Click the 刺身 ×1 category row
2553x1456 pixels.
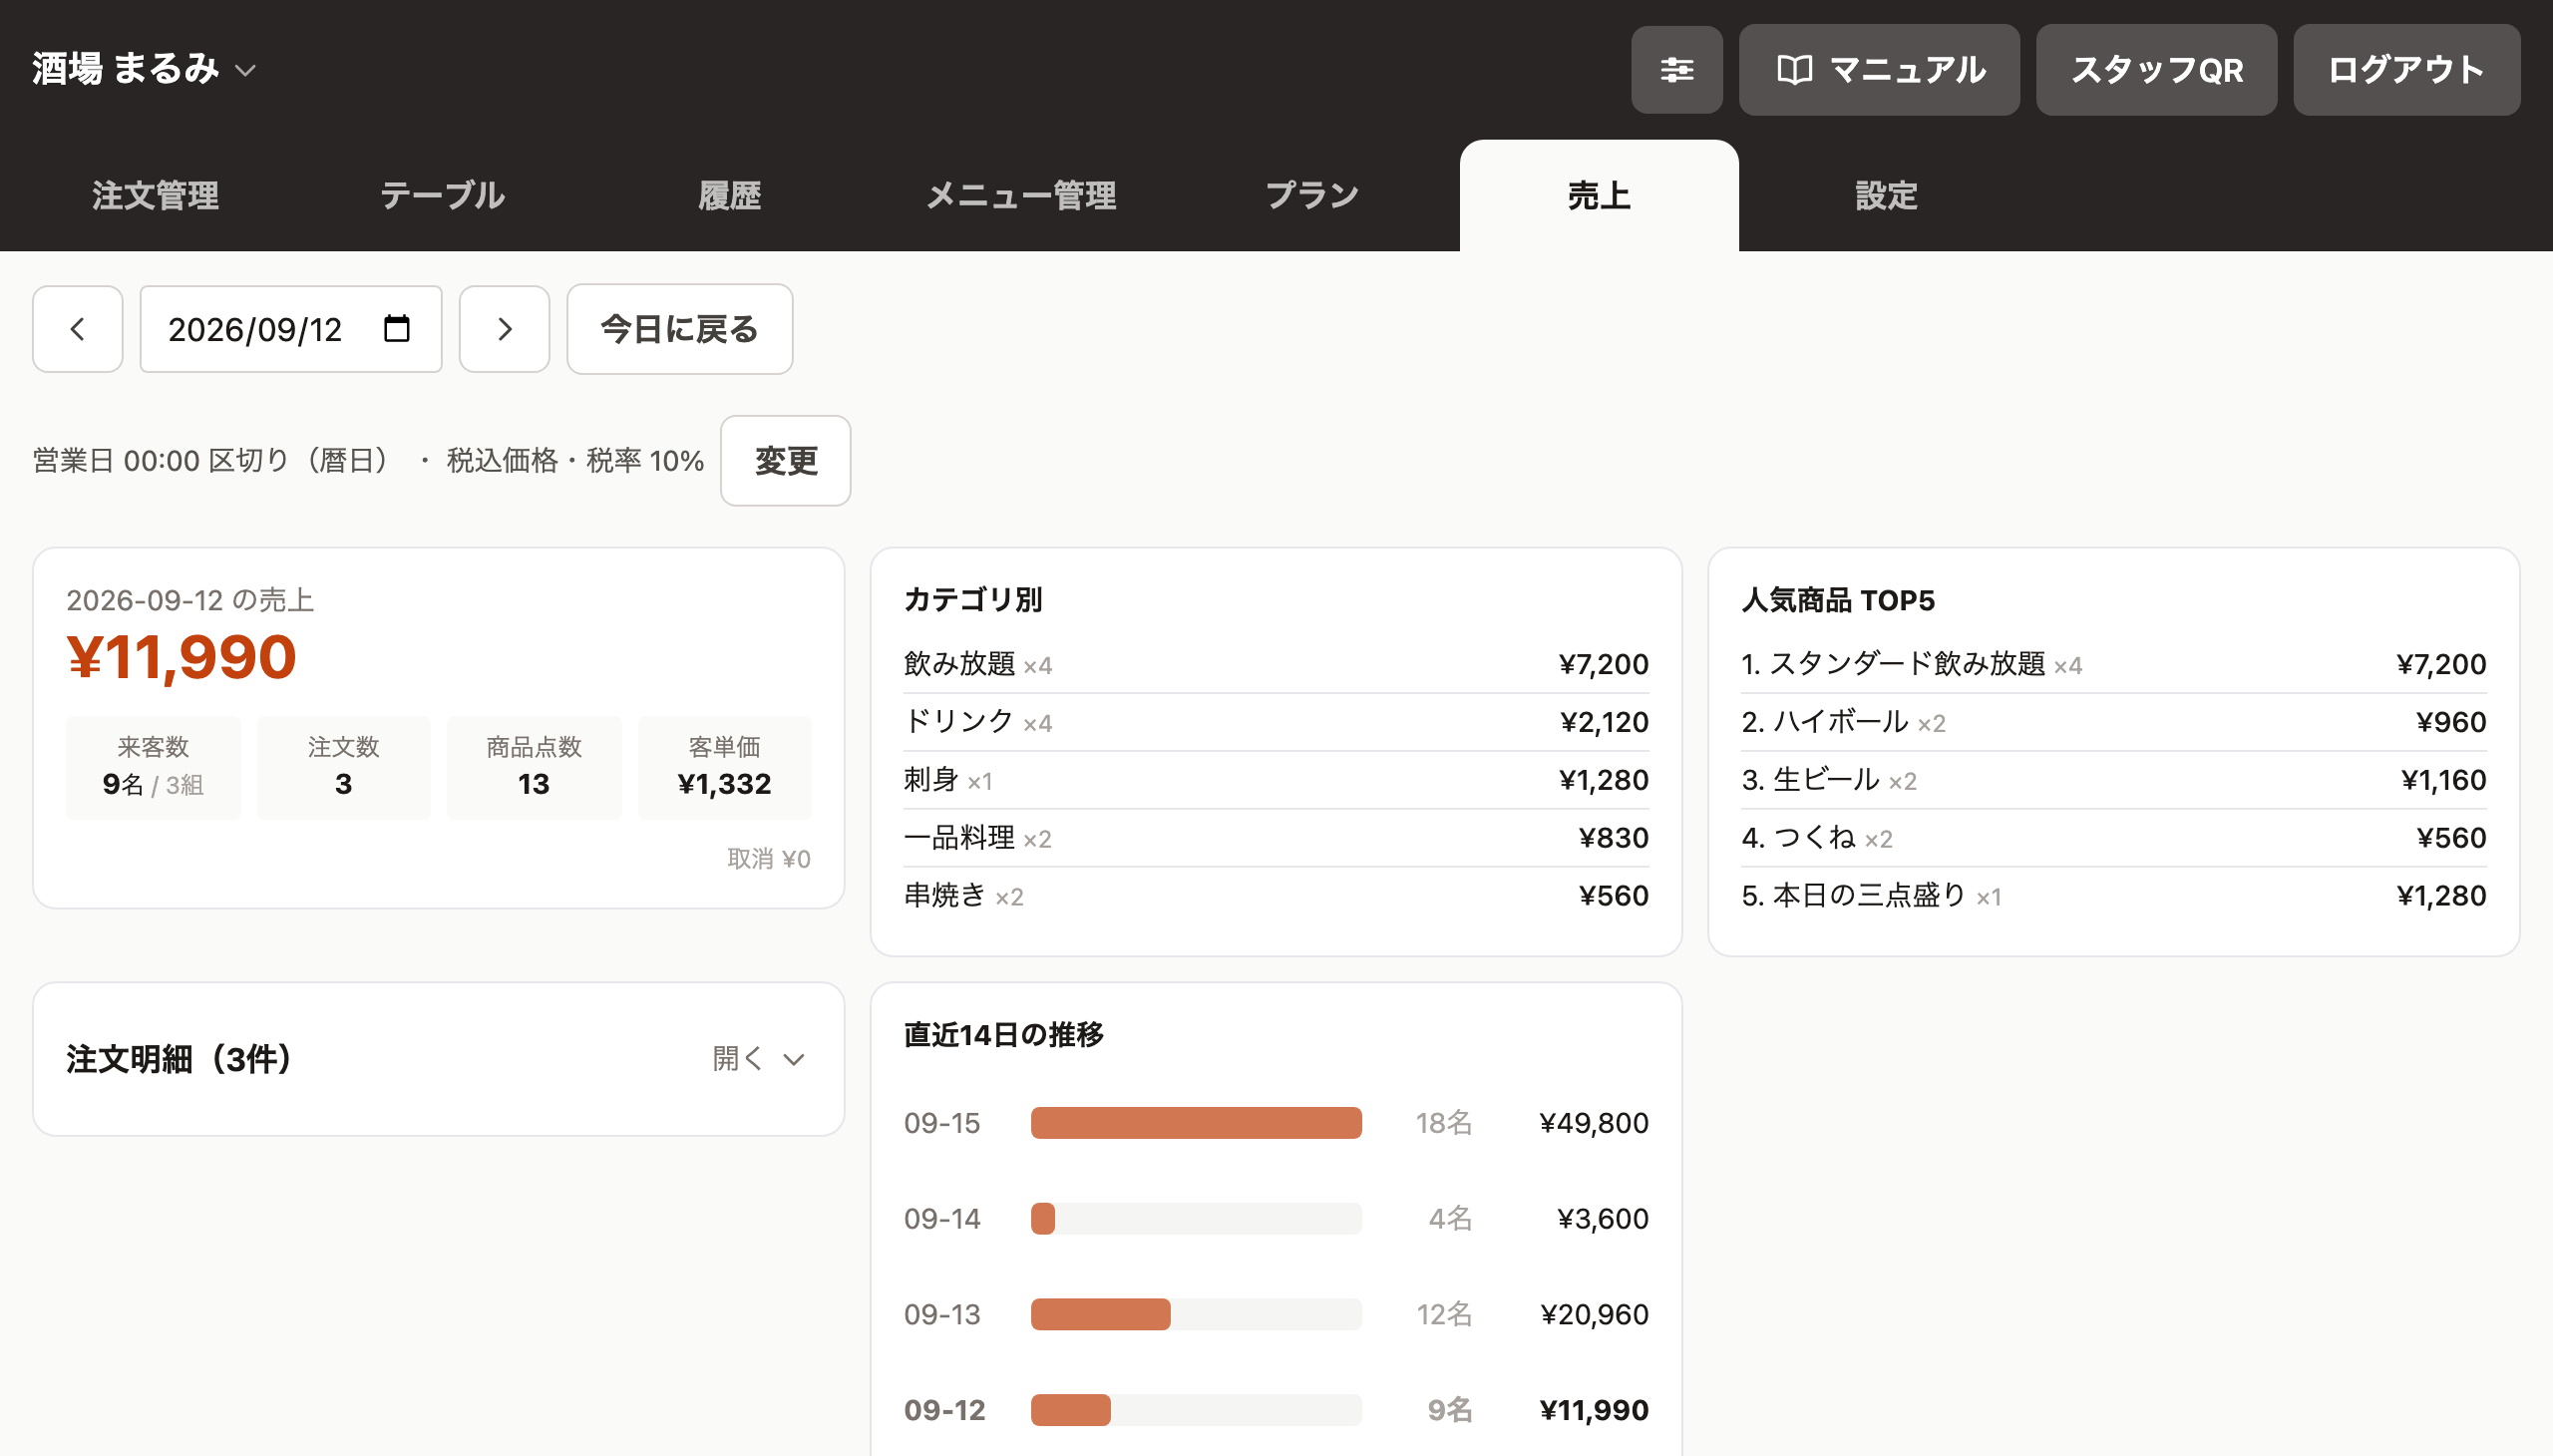(x=1276, y=780)
